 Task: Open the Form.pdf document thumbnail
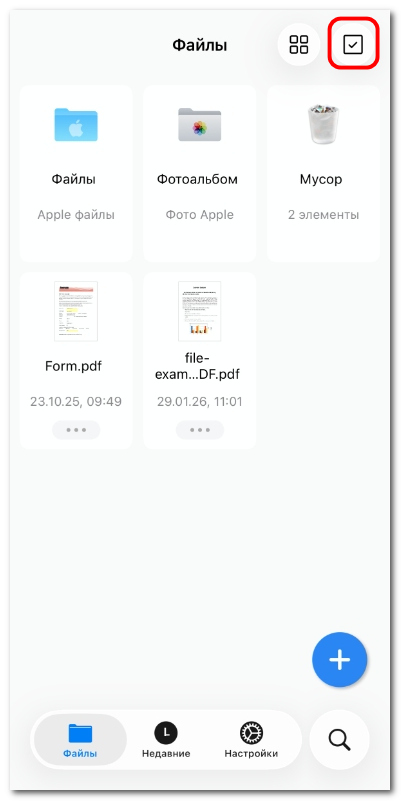tap(76, 311)
